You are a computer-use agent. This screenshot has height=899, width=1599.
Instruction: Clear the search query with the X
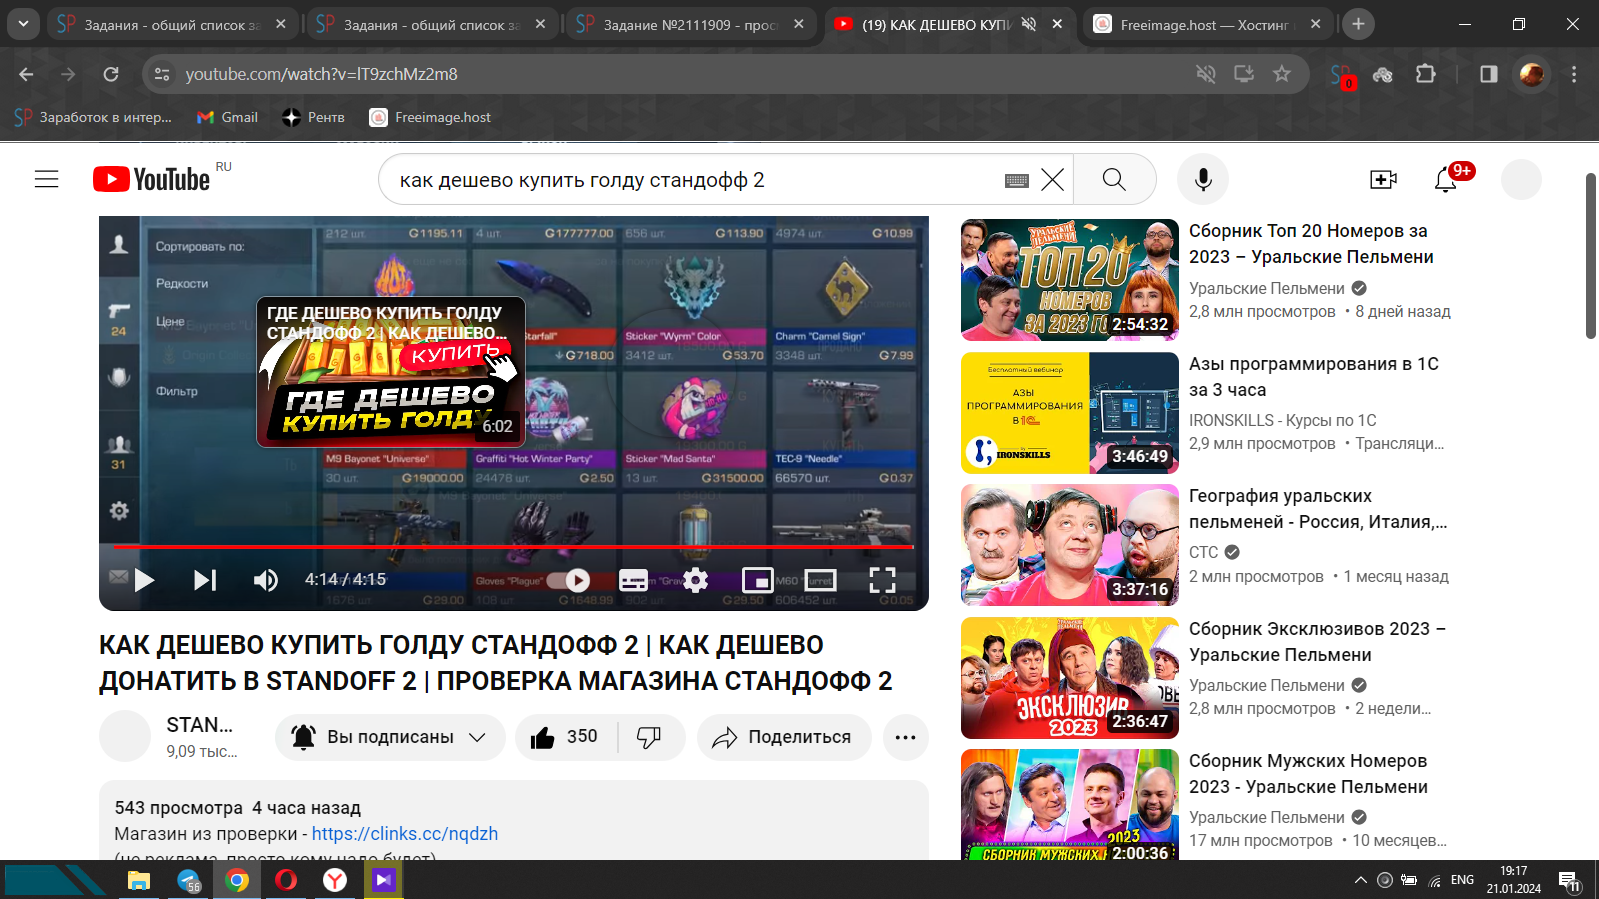pyautogui.click(x=1053, y=180)
